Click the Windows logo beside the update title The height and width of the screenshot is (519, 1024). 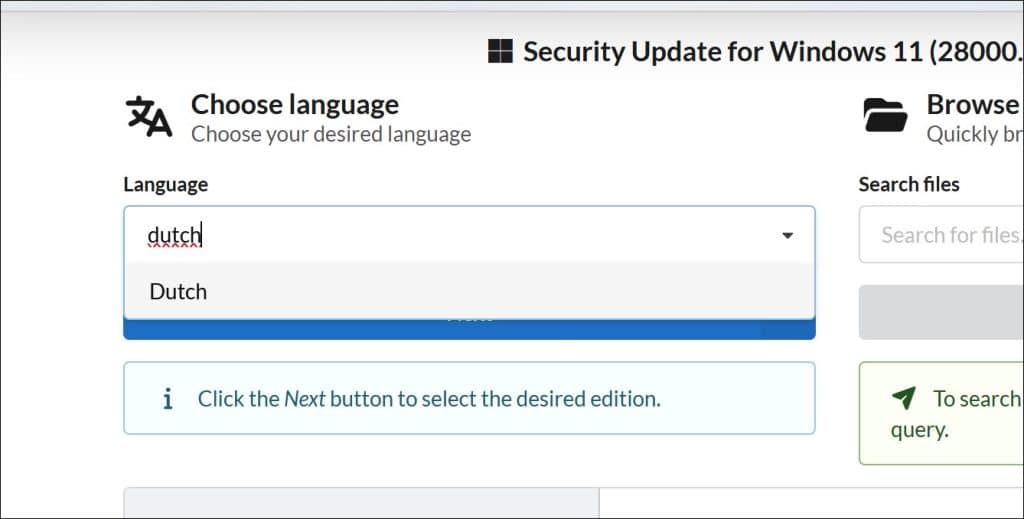(x=500, y=51)
